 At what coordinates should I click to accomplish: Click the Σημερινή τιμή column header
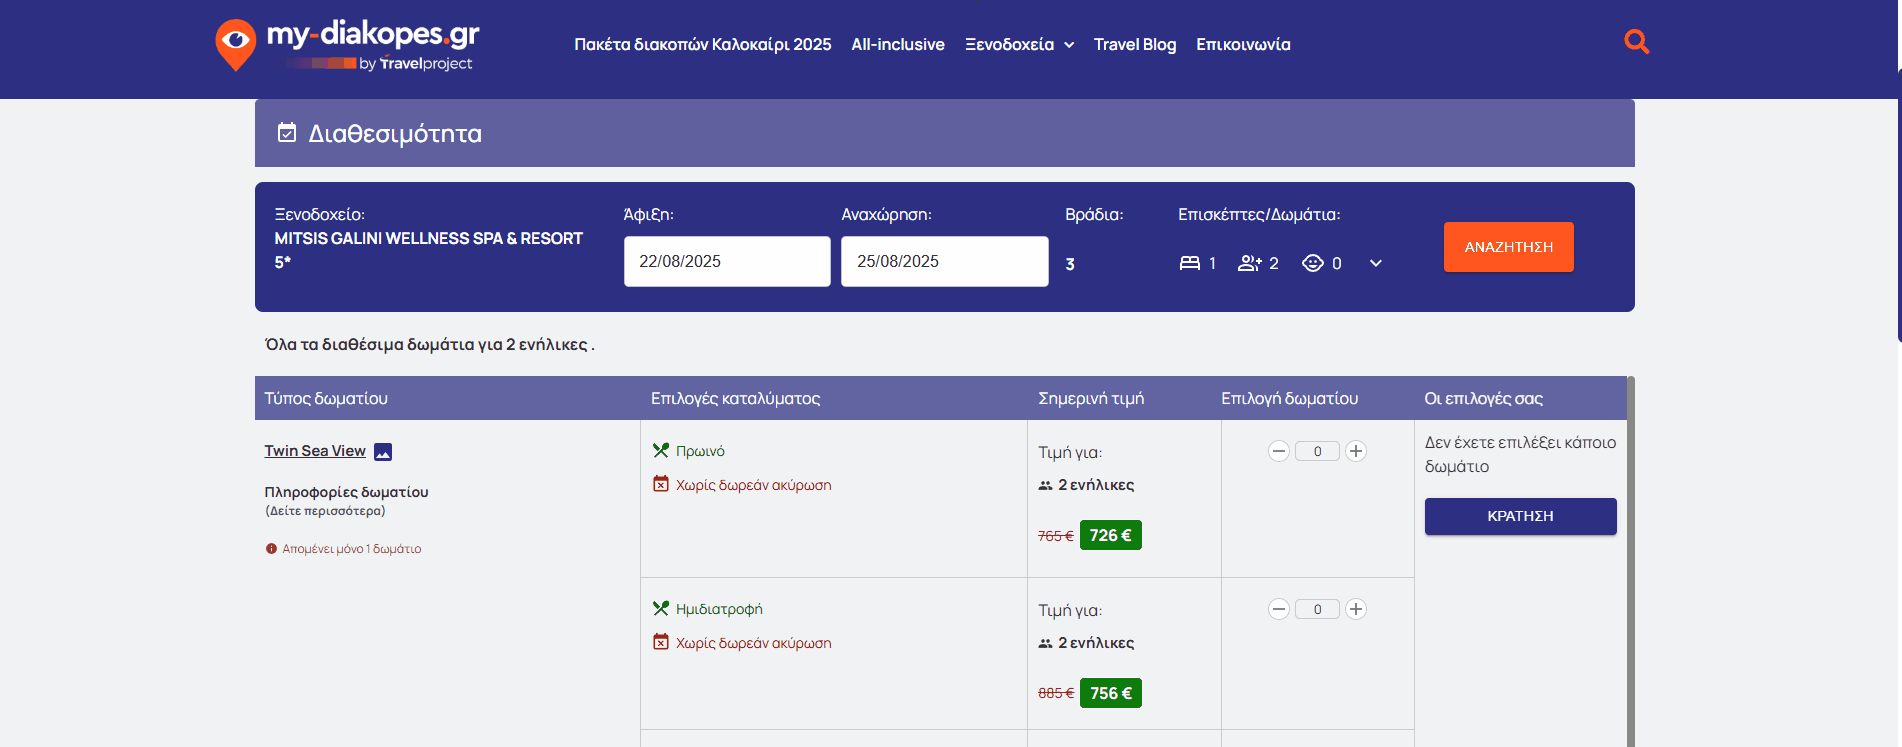point(1091,398)
